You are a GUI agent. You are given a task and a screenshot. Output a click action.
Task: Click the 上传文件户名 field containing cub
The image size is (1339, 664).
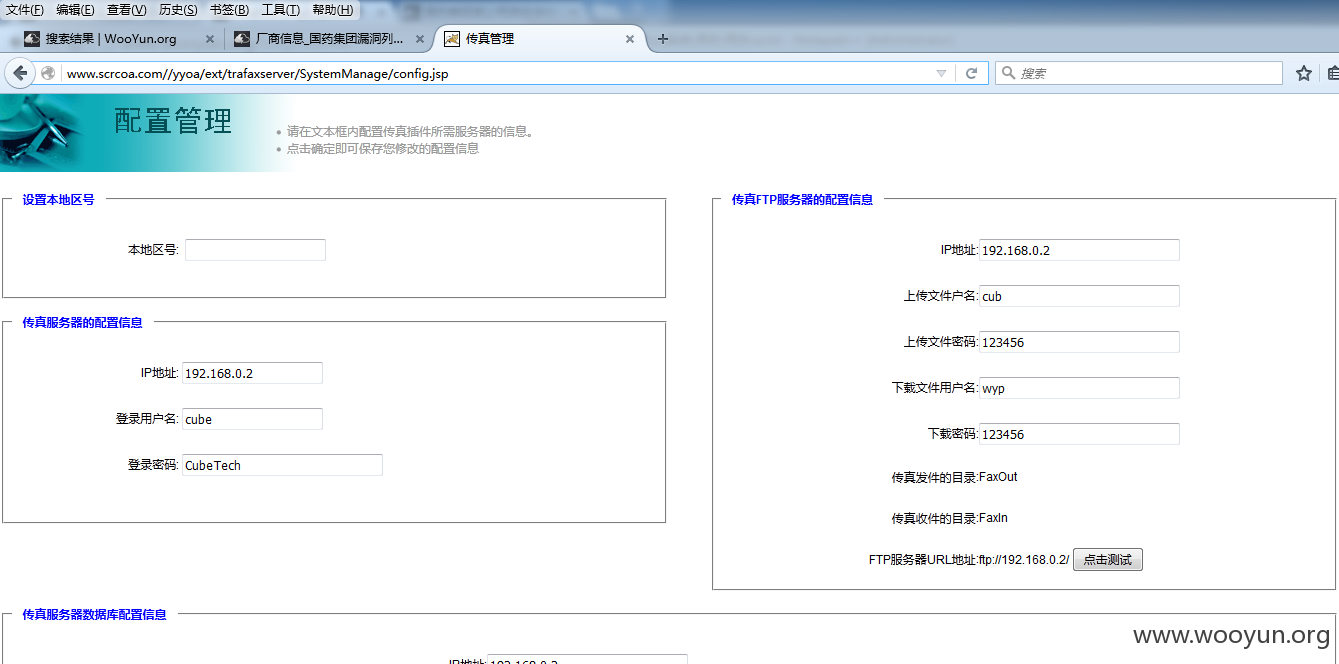(1079, 296)
